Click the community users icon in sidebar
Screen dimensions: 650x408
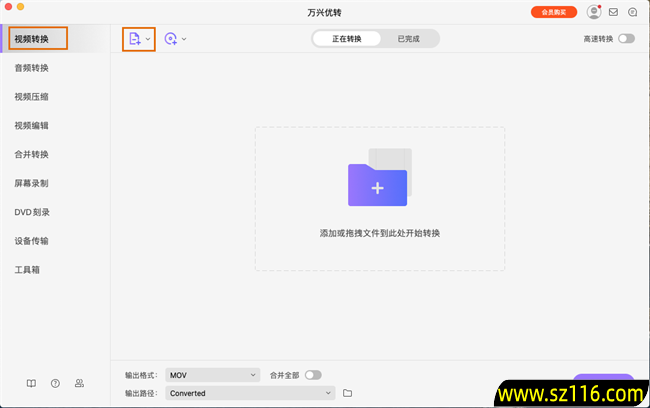[x=79, y=383]
